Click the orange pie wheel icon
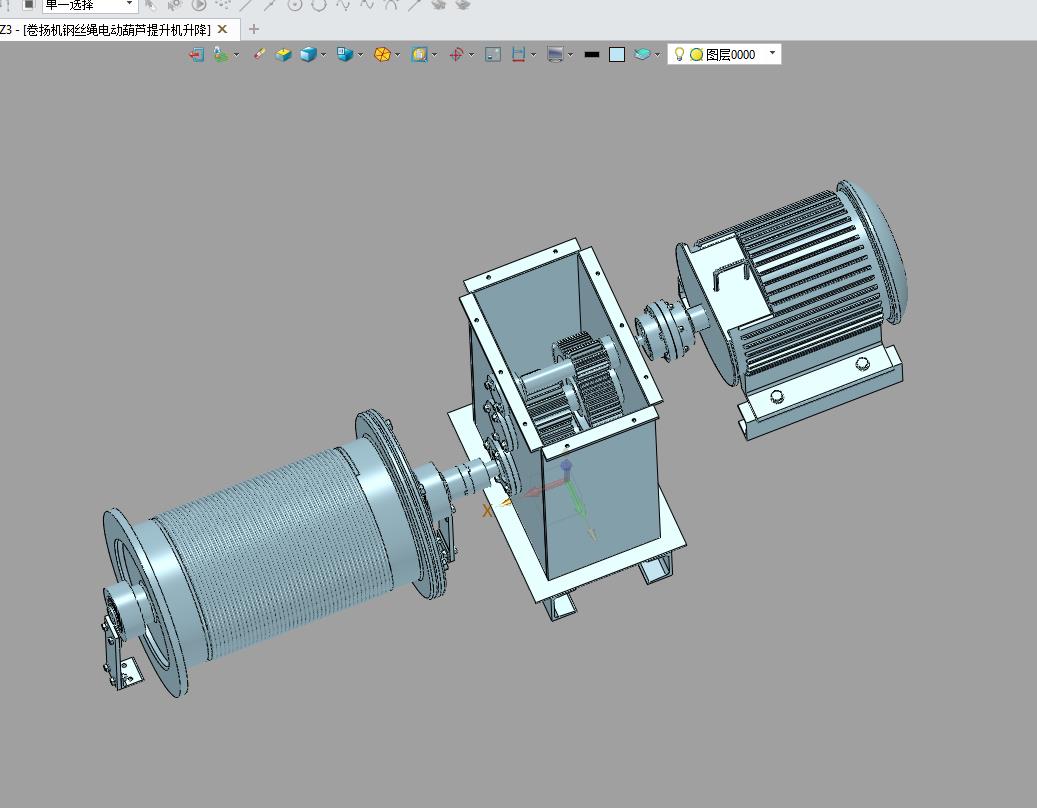1037x808 pixels. click(x=382, y=55)
